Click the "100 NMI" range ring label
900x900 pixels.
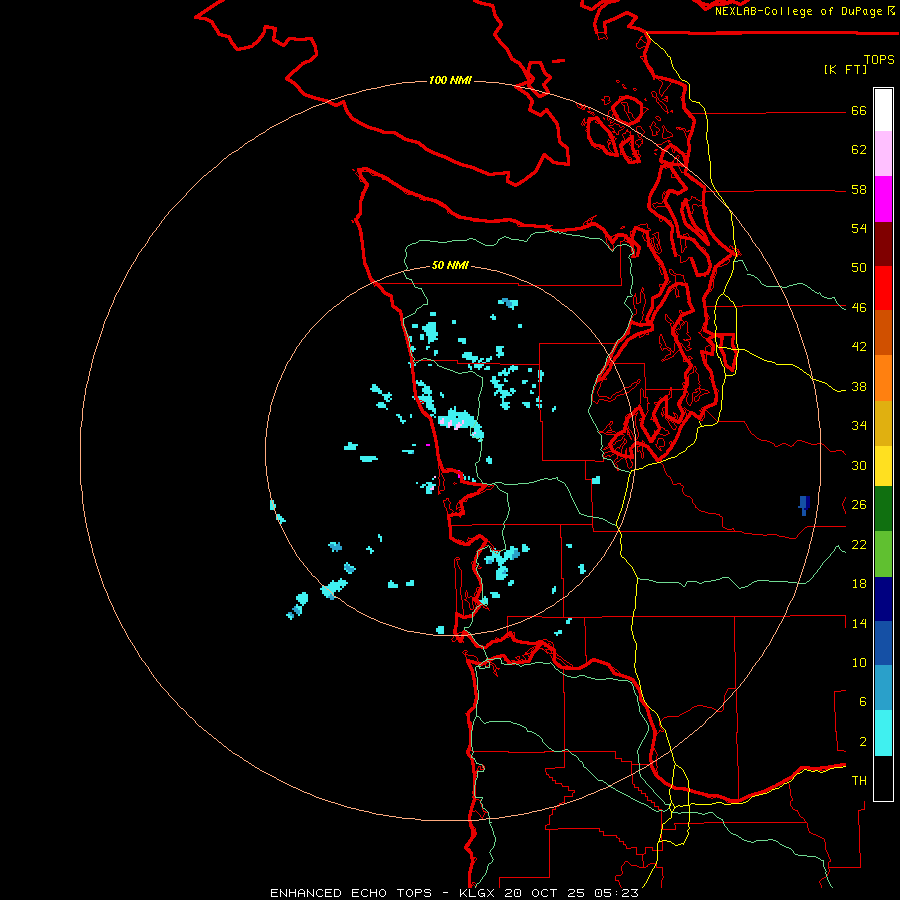pos(450,80)
